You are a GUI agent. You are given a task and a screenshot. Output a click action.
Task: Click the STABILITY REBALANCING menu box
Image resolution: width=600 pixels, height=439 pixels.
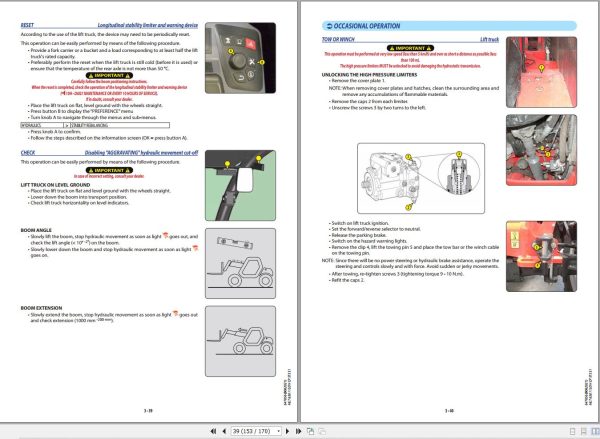tap(120, 125)
